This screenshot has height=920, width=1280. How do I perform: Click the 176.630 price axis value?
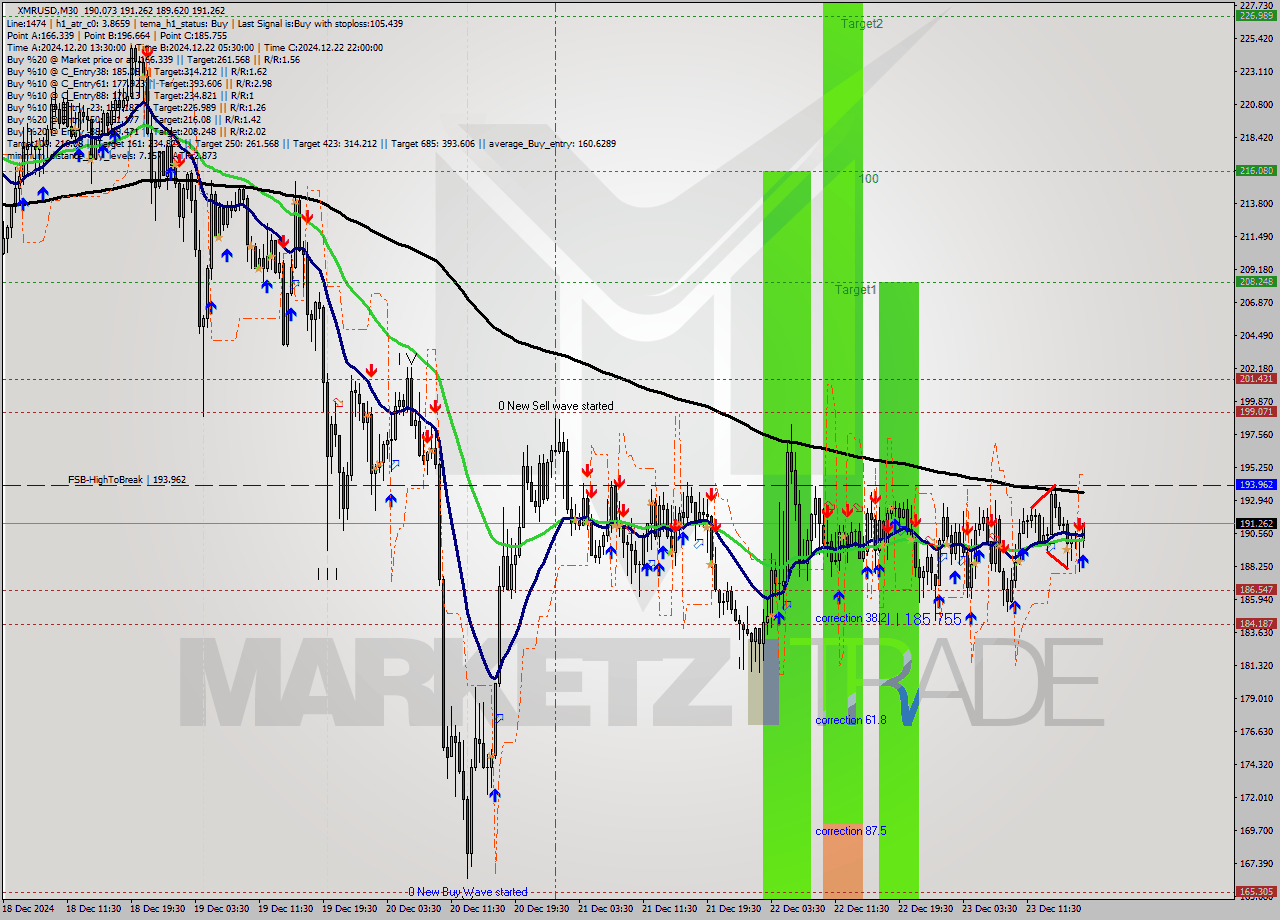pos(1256,731)
